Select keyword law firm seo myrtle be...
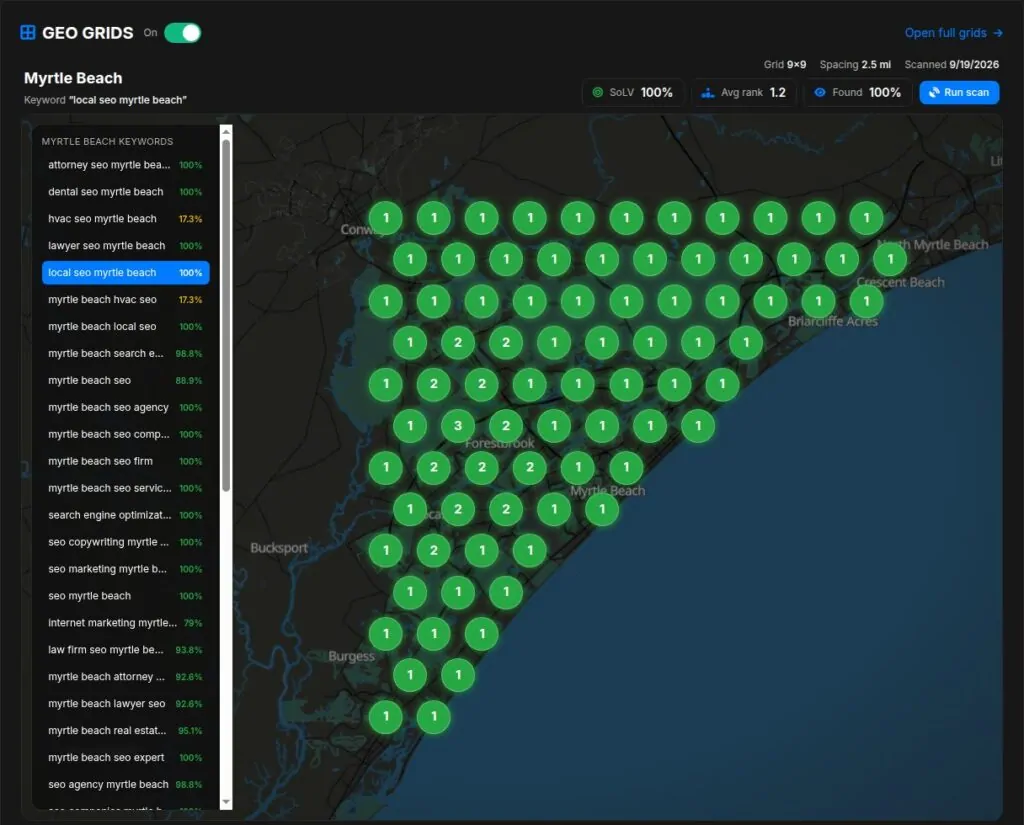 pyautogui.click(x=125, y=650)
